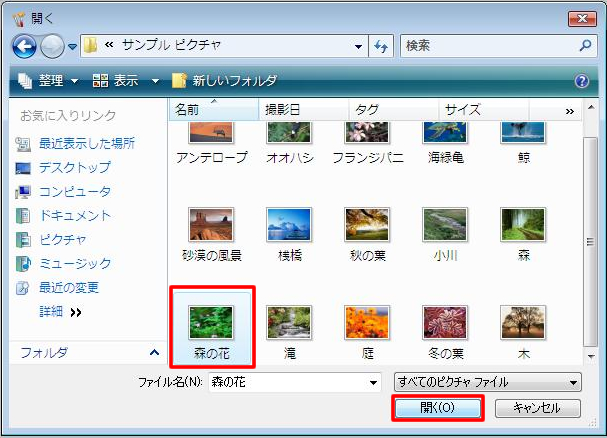Open コンピュータ in favorite links

74,191
